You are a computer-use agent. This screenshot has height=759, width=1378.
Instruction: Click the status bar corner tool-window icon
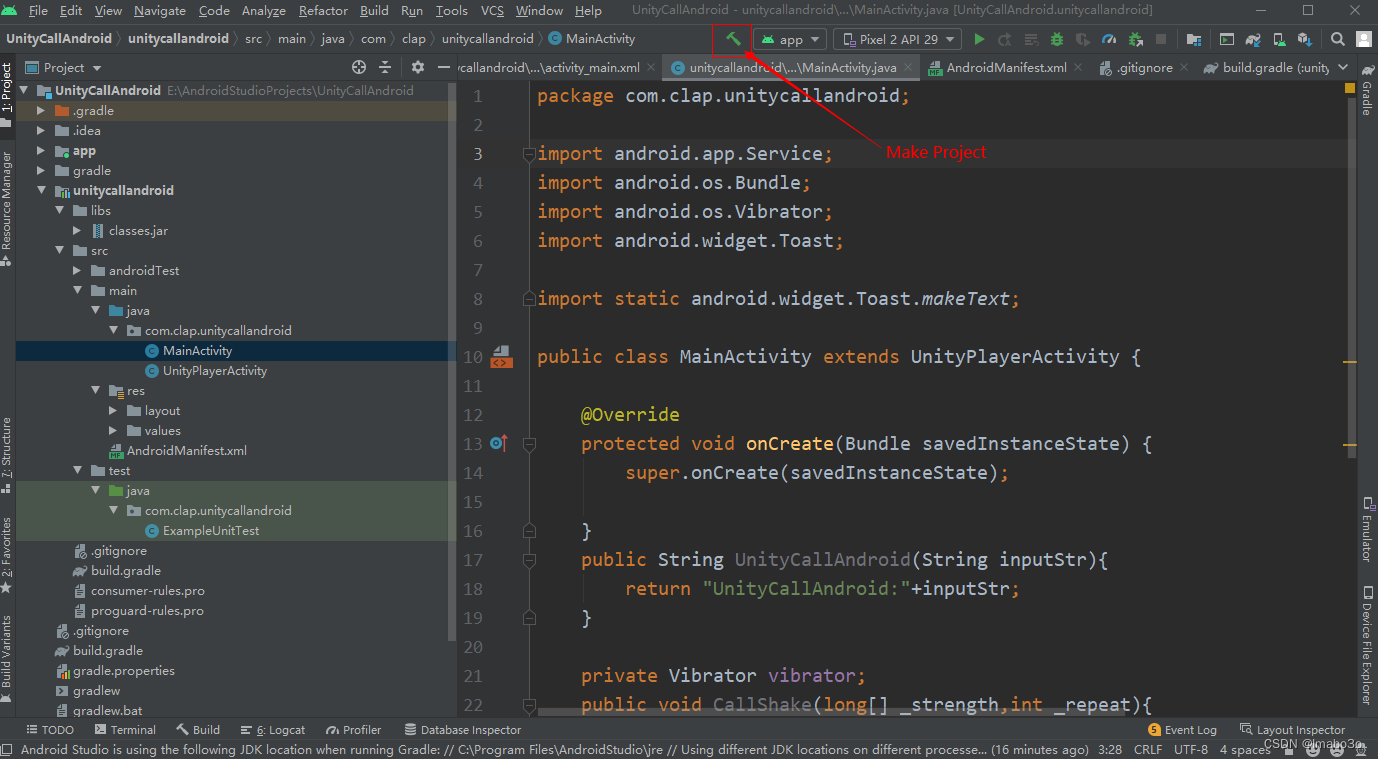(8, 749)
